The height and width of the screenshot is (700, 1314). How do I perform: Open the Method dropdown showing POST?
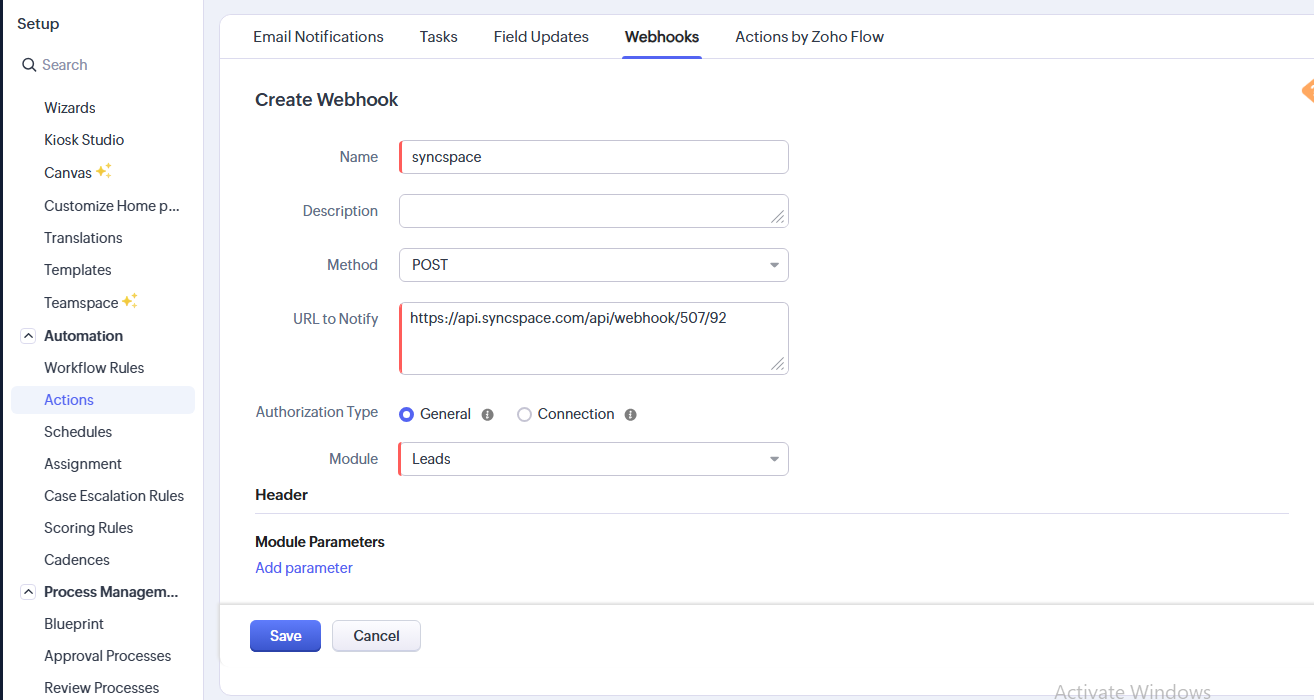click(x=593, y=265)
